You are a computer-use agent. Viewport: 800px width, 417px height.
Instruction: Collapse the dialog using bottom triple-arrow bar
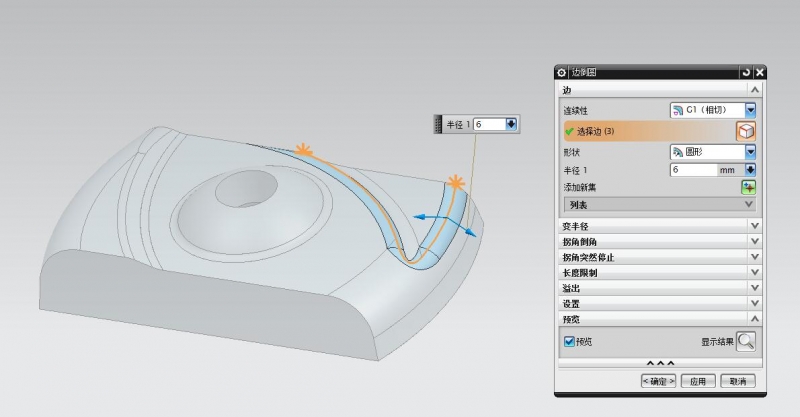tap(660, 362)
